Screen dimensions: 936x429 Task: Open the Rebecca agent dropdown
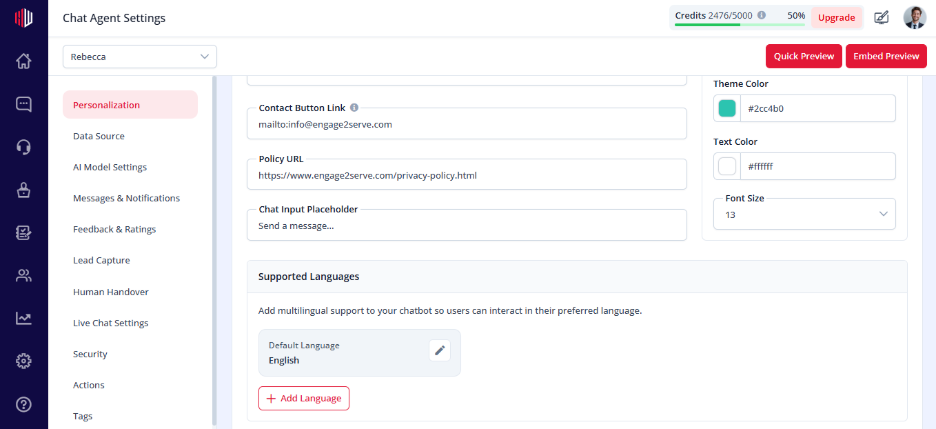click(x=140, y=57)
